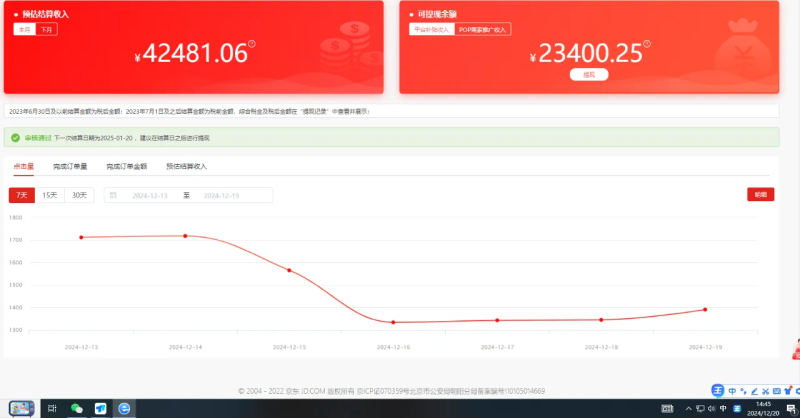Screen dimensions: 800x418
Task: Select the 30天 range option
Action: pos(79,195)
